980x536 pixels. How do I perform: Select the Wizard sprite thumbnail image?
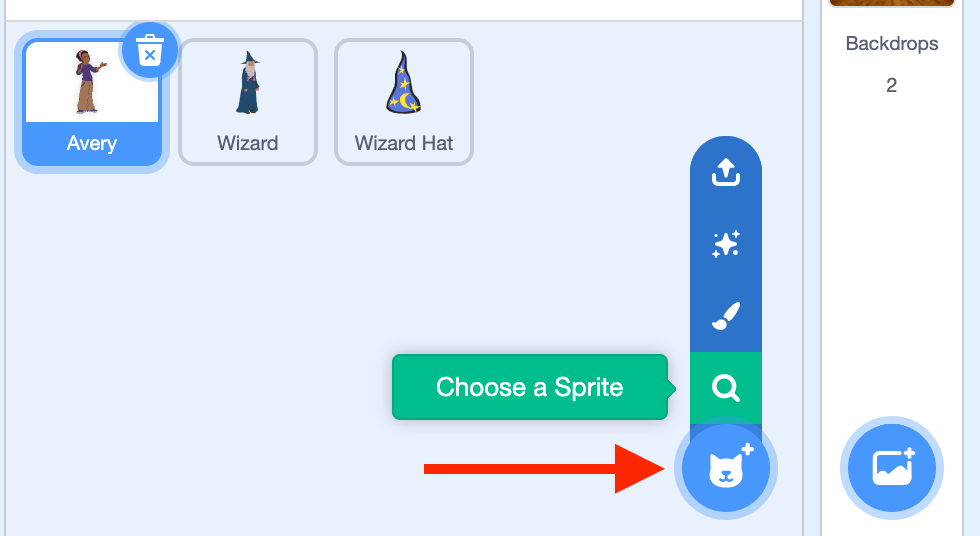(248, 84)
